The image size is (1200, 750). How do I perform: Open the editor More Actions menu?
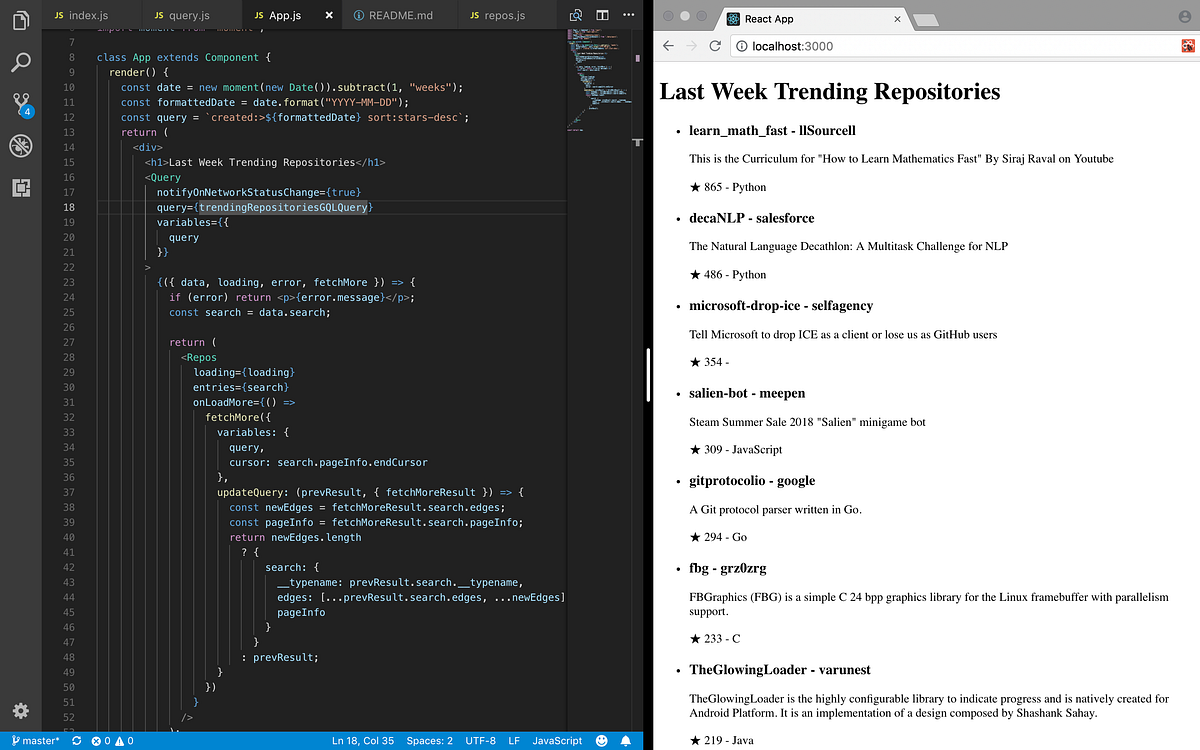(628, 15)
